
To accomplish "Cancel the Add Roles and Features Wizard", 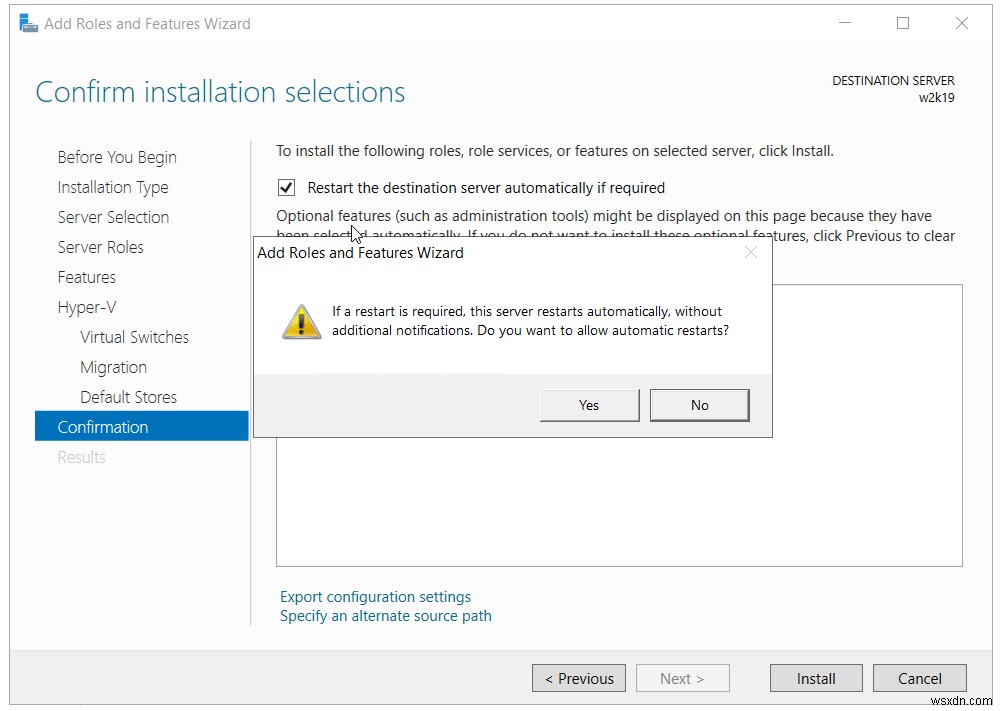I will point(919,678).
